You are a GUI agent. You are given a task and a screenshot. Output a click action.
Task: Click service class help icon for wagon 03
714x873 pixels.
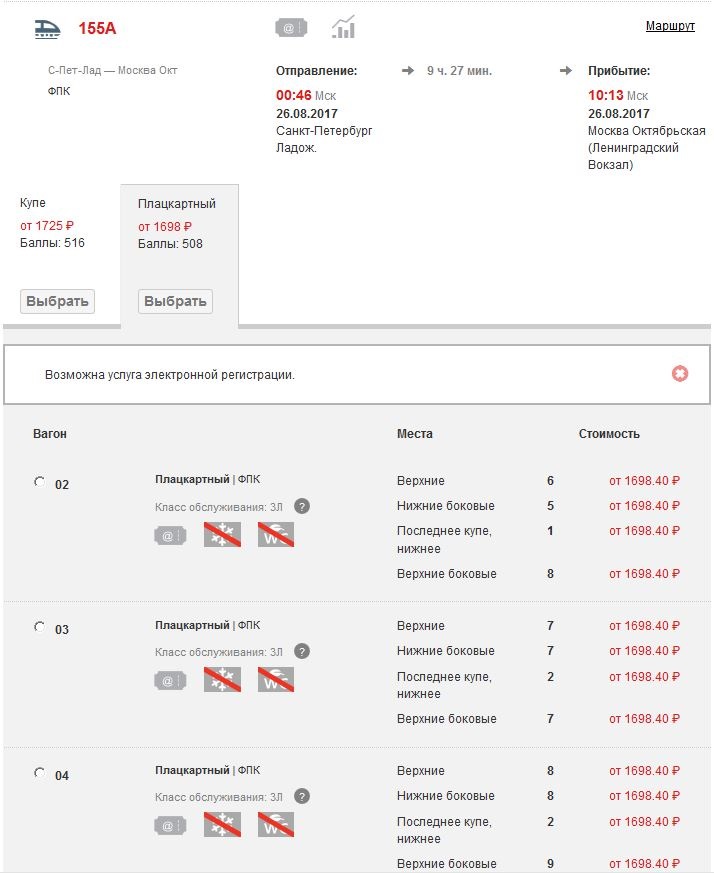pyautogui.click(x=302, y=651)
